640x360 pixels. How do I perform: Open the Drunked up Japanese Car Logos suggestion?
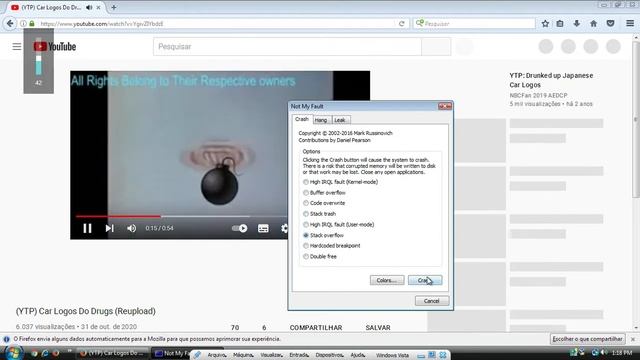click(551, 80)
